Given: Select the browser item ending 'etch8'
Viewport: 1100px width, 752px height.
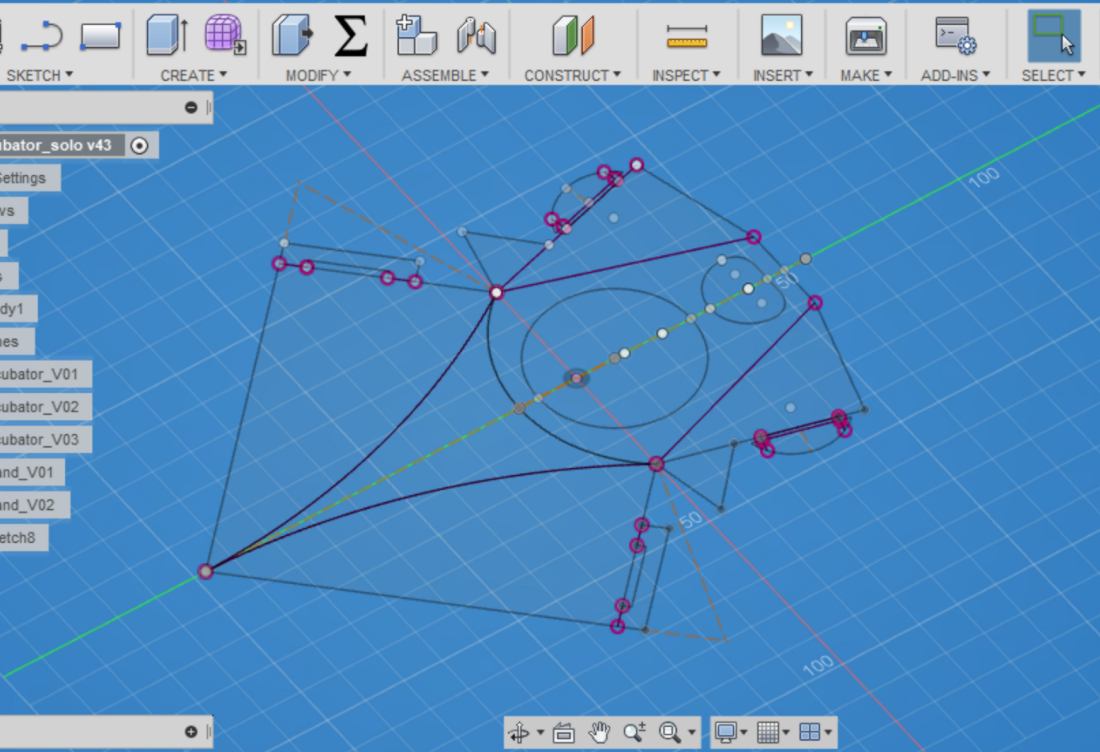Looking at the screenshot, I should tap(24, 538).
